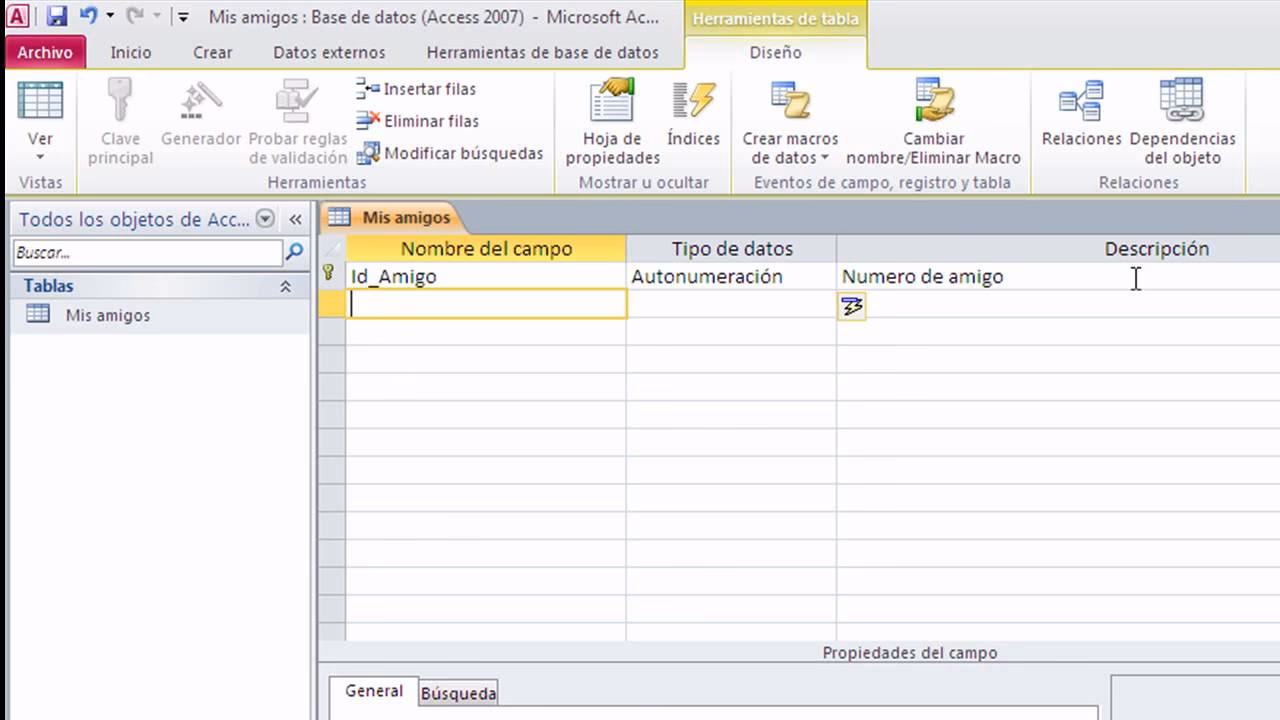Collapse the navigation pane with double chevron

pyautogui.click(x=295, y=219)
